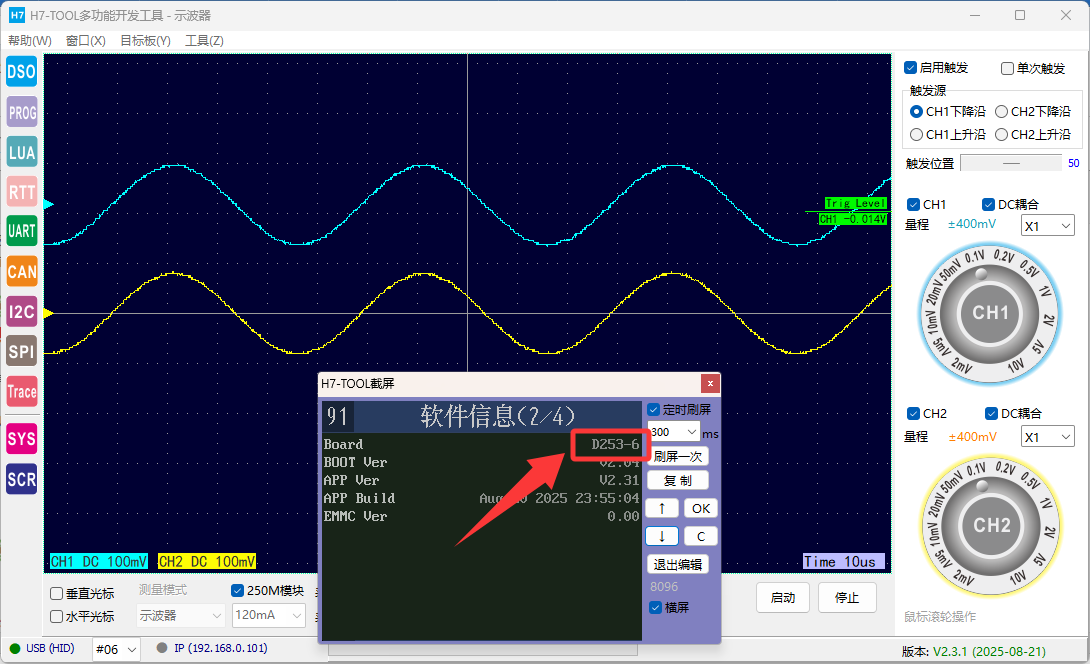
Task: Open the 目标板(Y) menu
Action: [145, 40]
